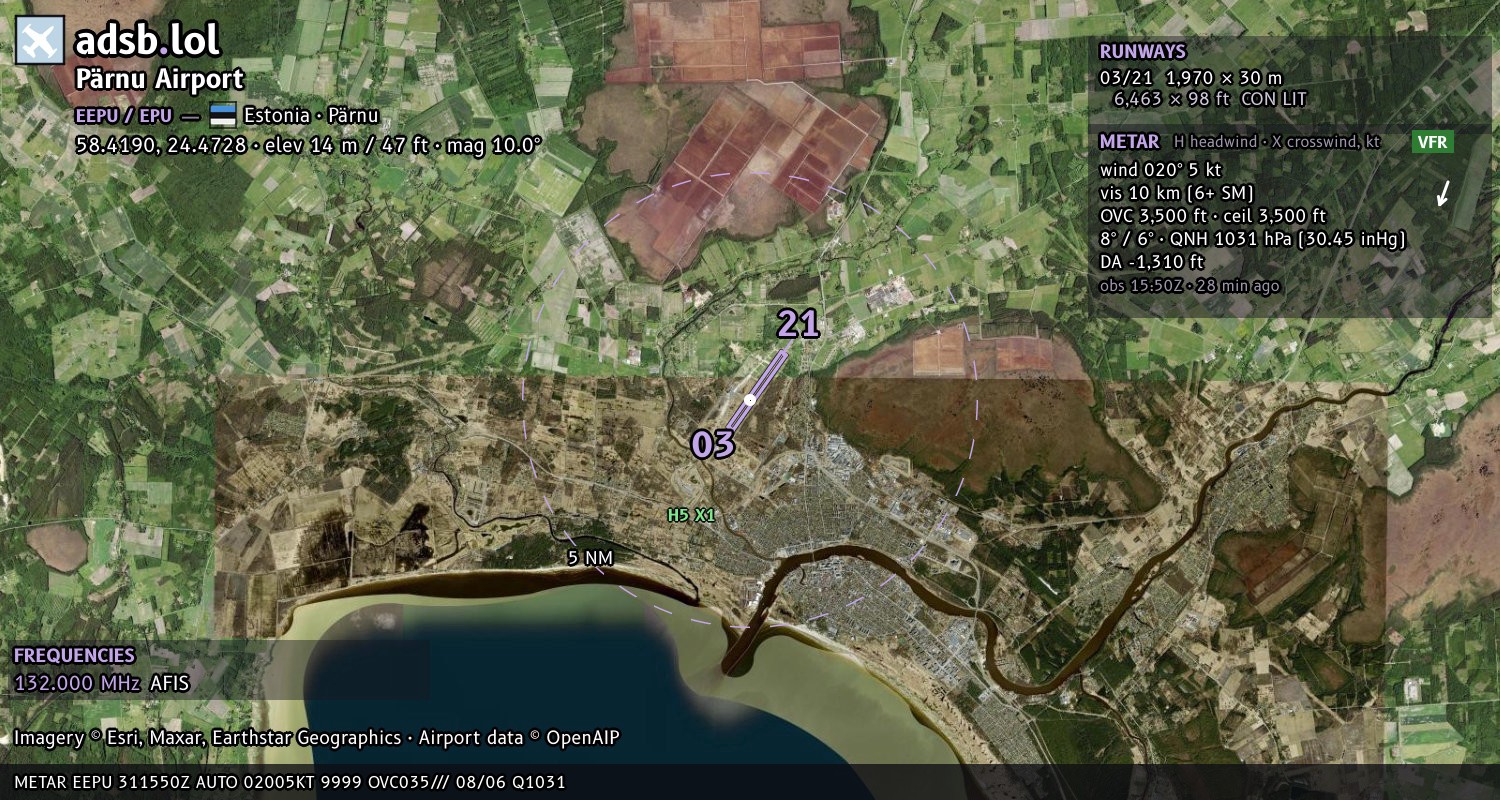Click the FREQUENCIES section heading
Image resolution: width=1500 pixels, height=800 pixels.
[74, 656]
